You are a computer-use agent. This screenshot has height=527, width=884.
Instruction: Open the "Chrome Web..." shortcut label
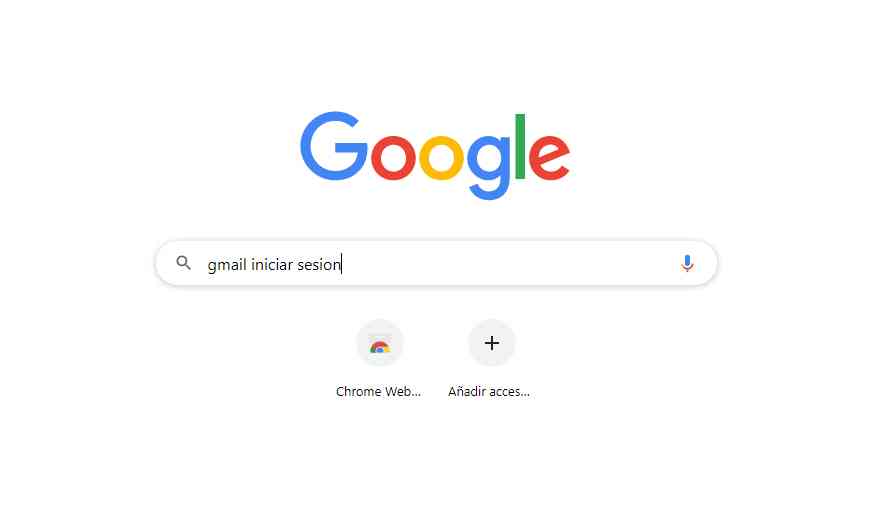[x=378, y=391]
